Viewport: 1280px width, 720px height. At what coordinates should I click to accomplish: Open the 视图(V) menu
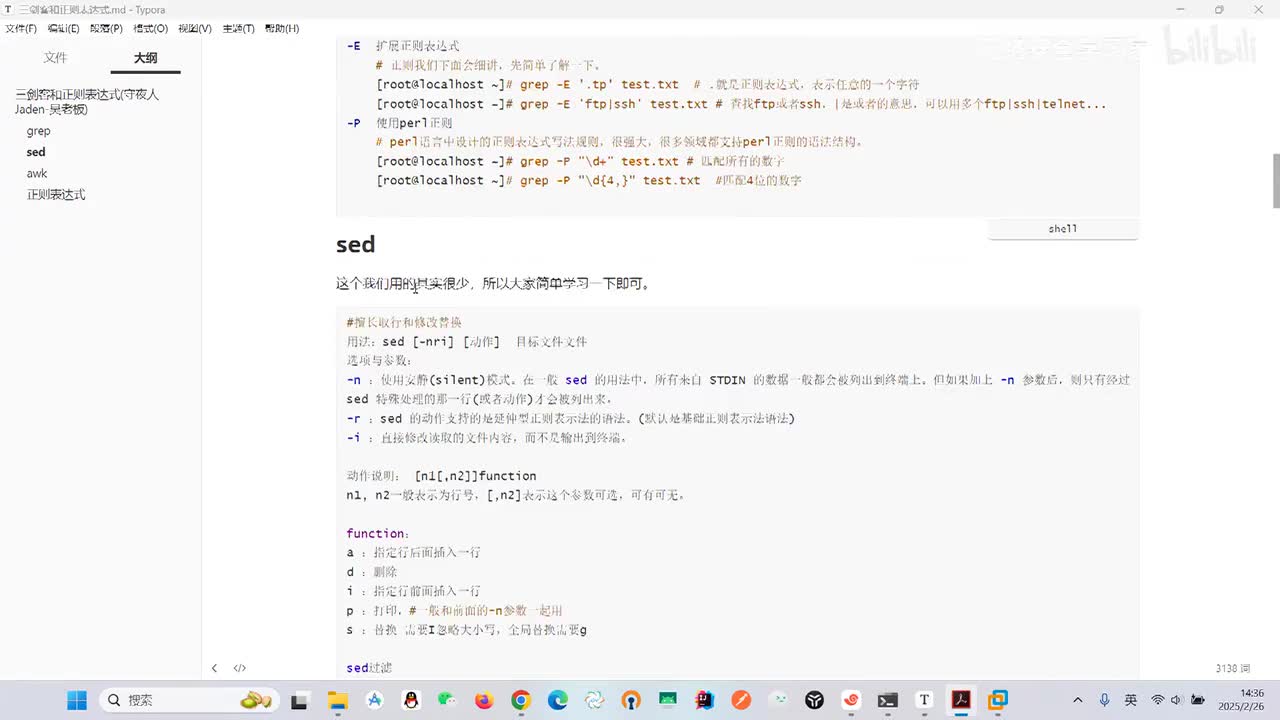(195, 28)
